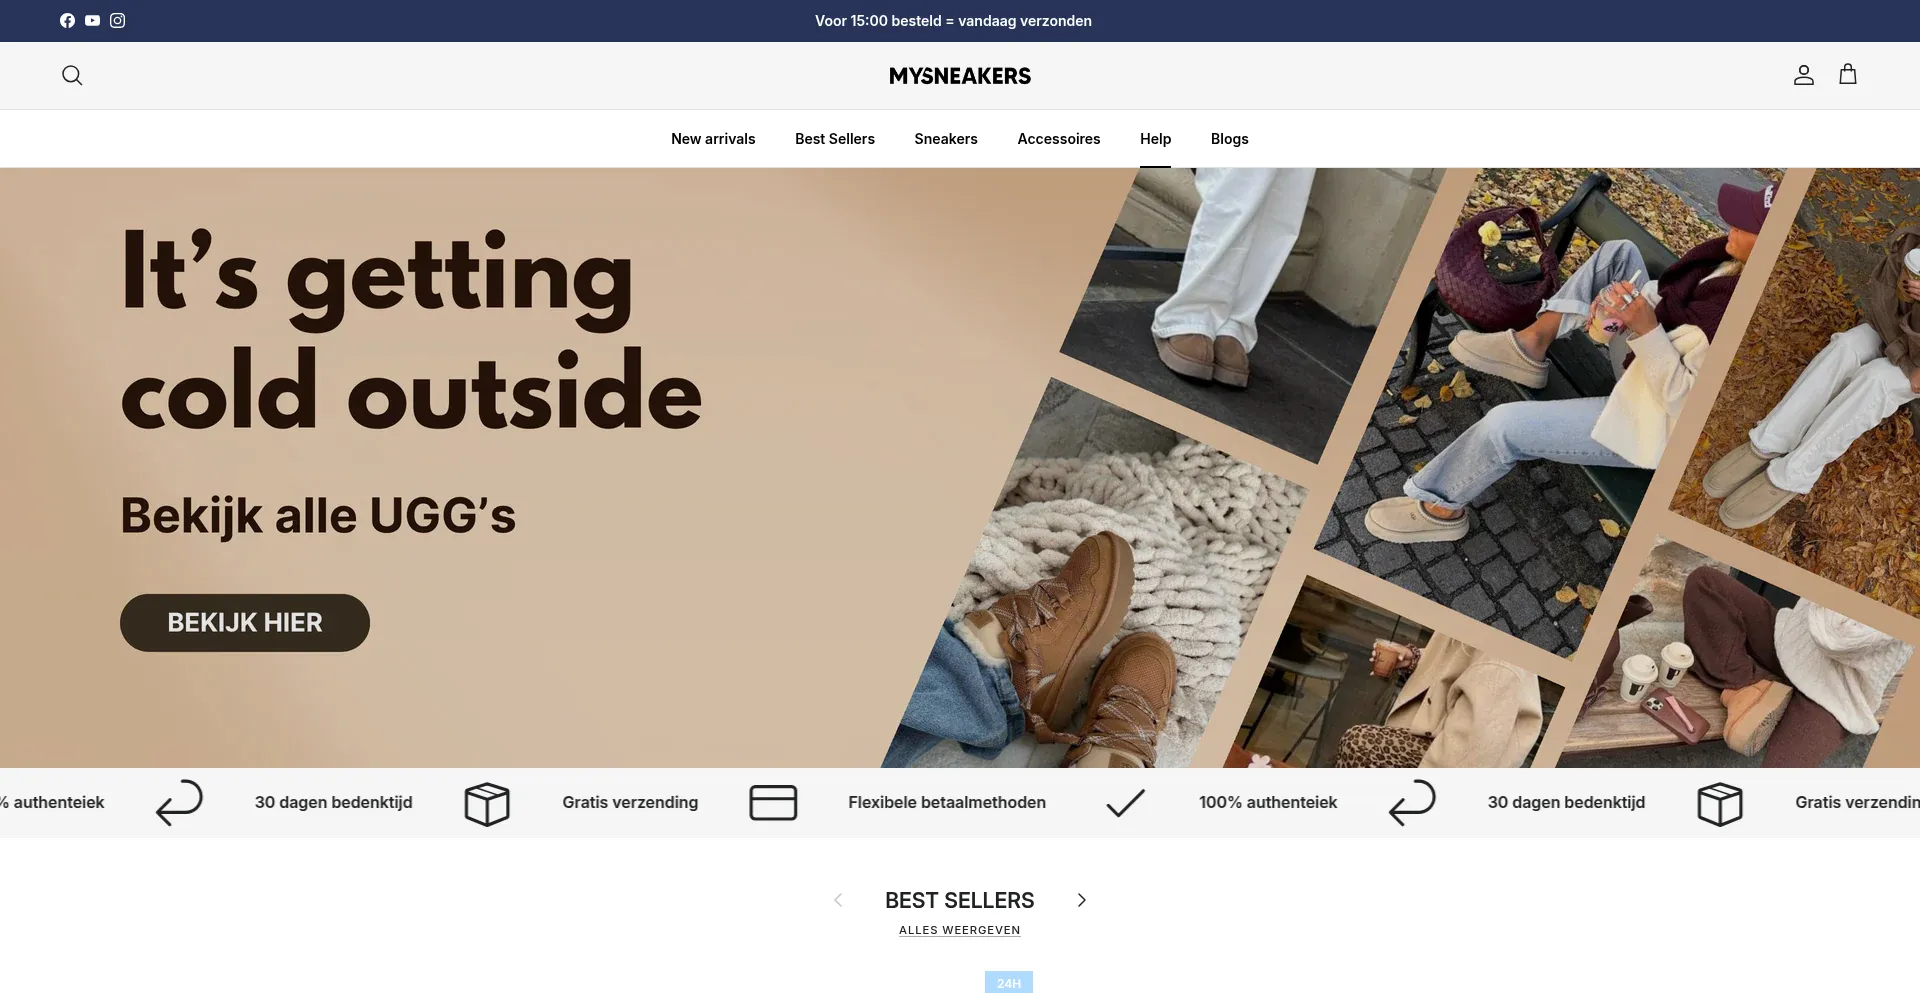Open the YouTube channel icon
1920x993 pixels.
pyautogui.click(x=92, y=20)
